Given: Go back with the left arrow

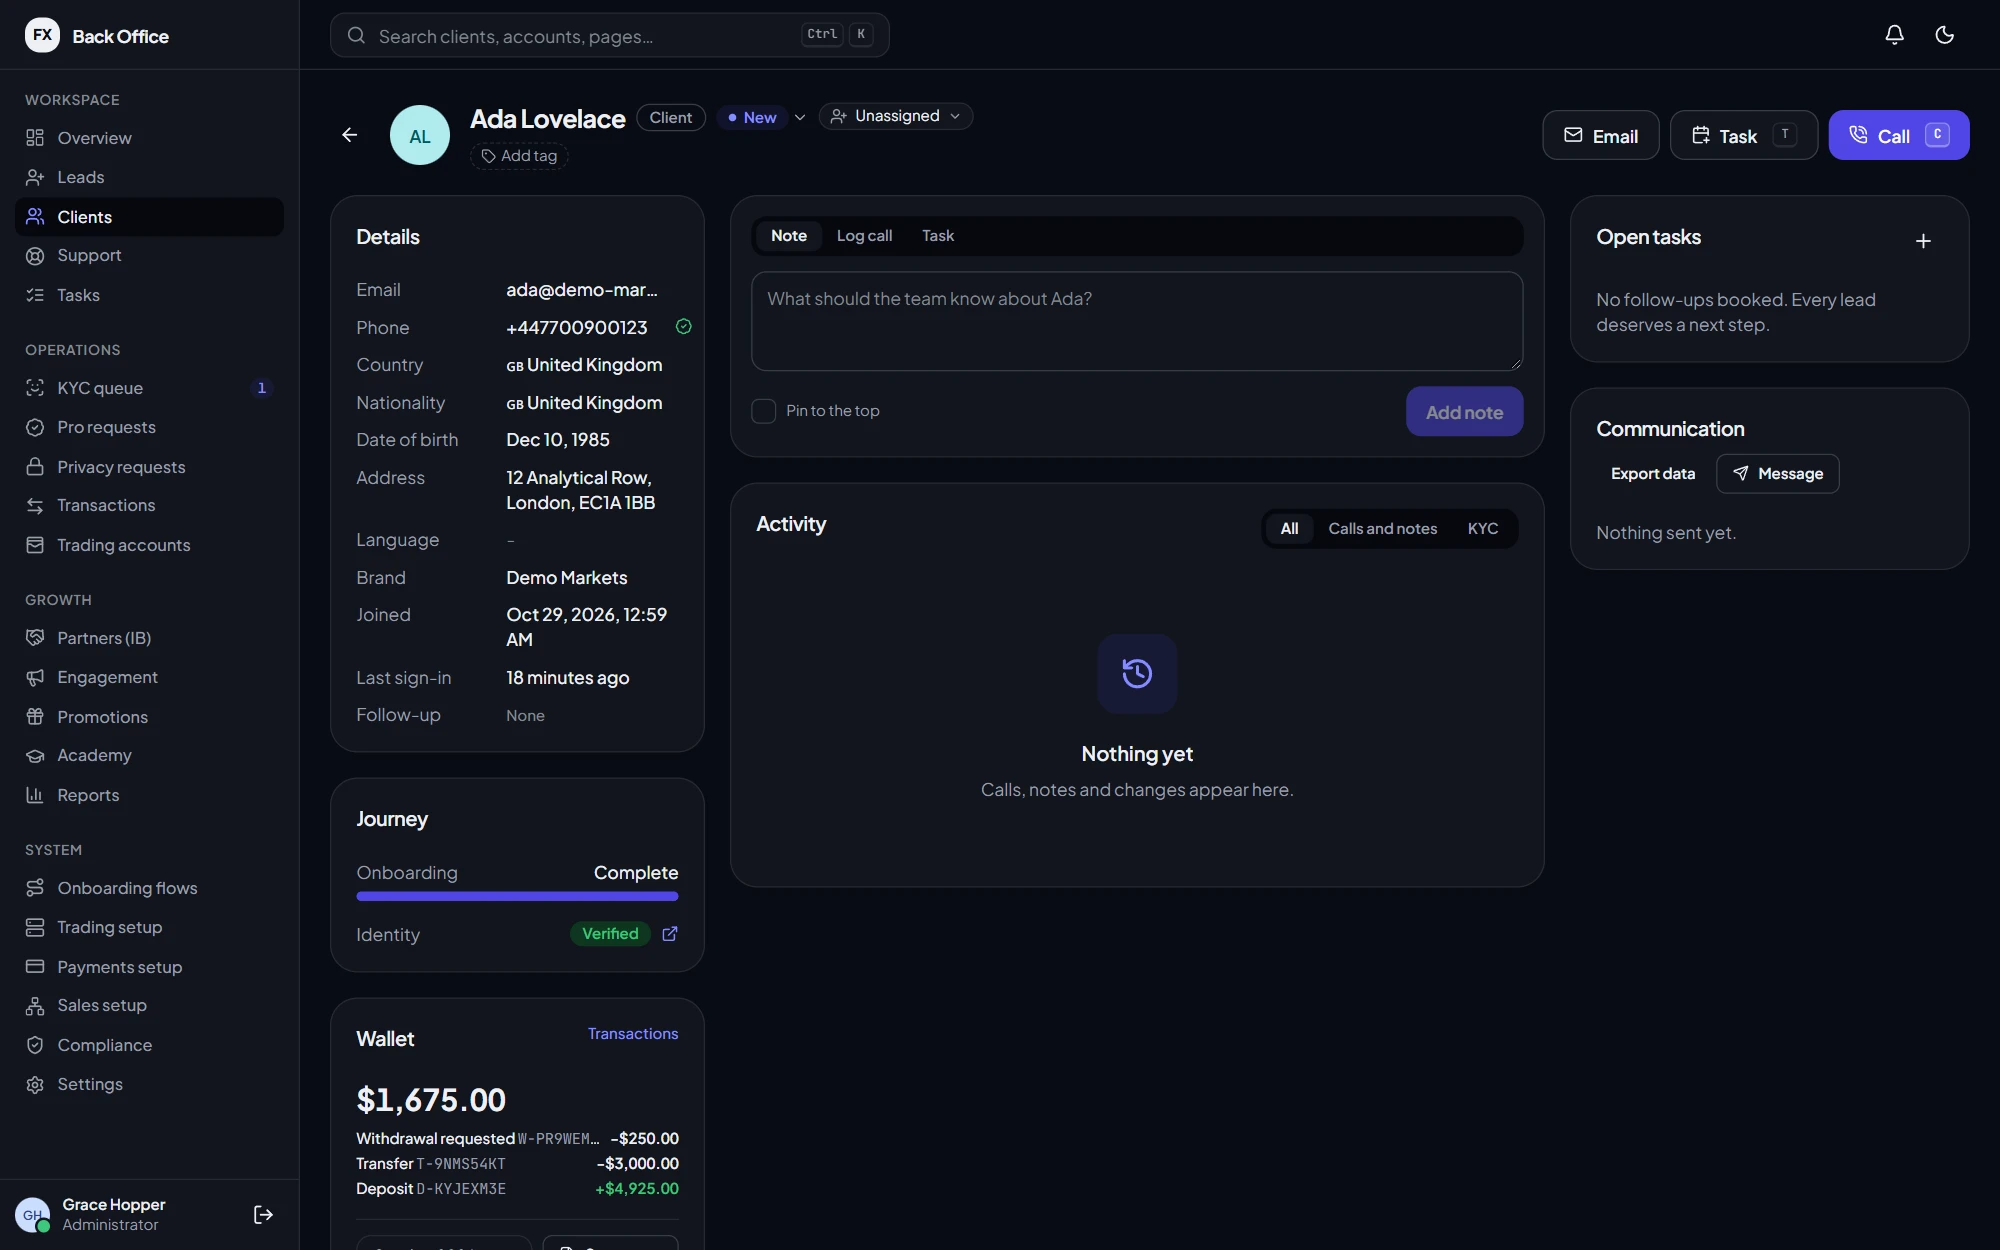Looking at the screenshot, I should [349, 135].
